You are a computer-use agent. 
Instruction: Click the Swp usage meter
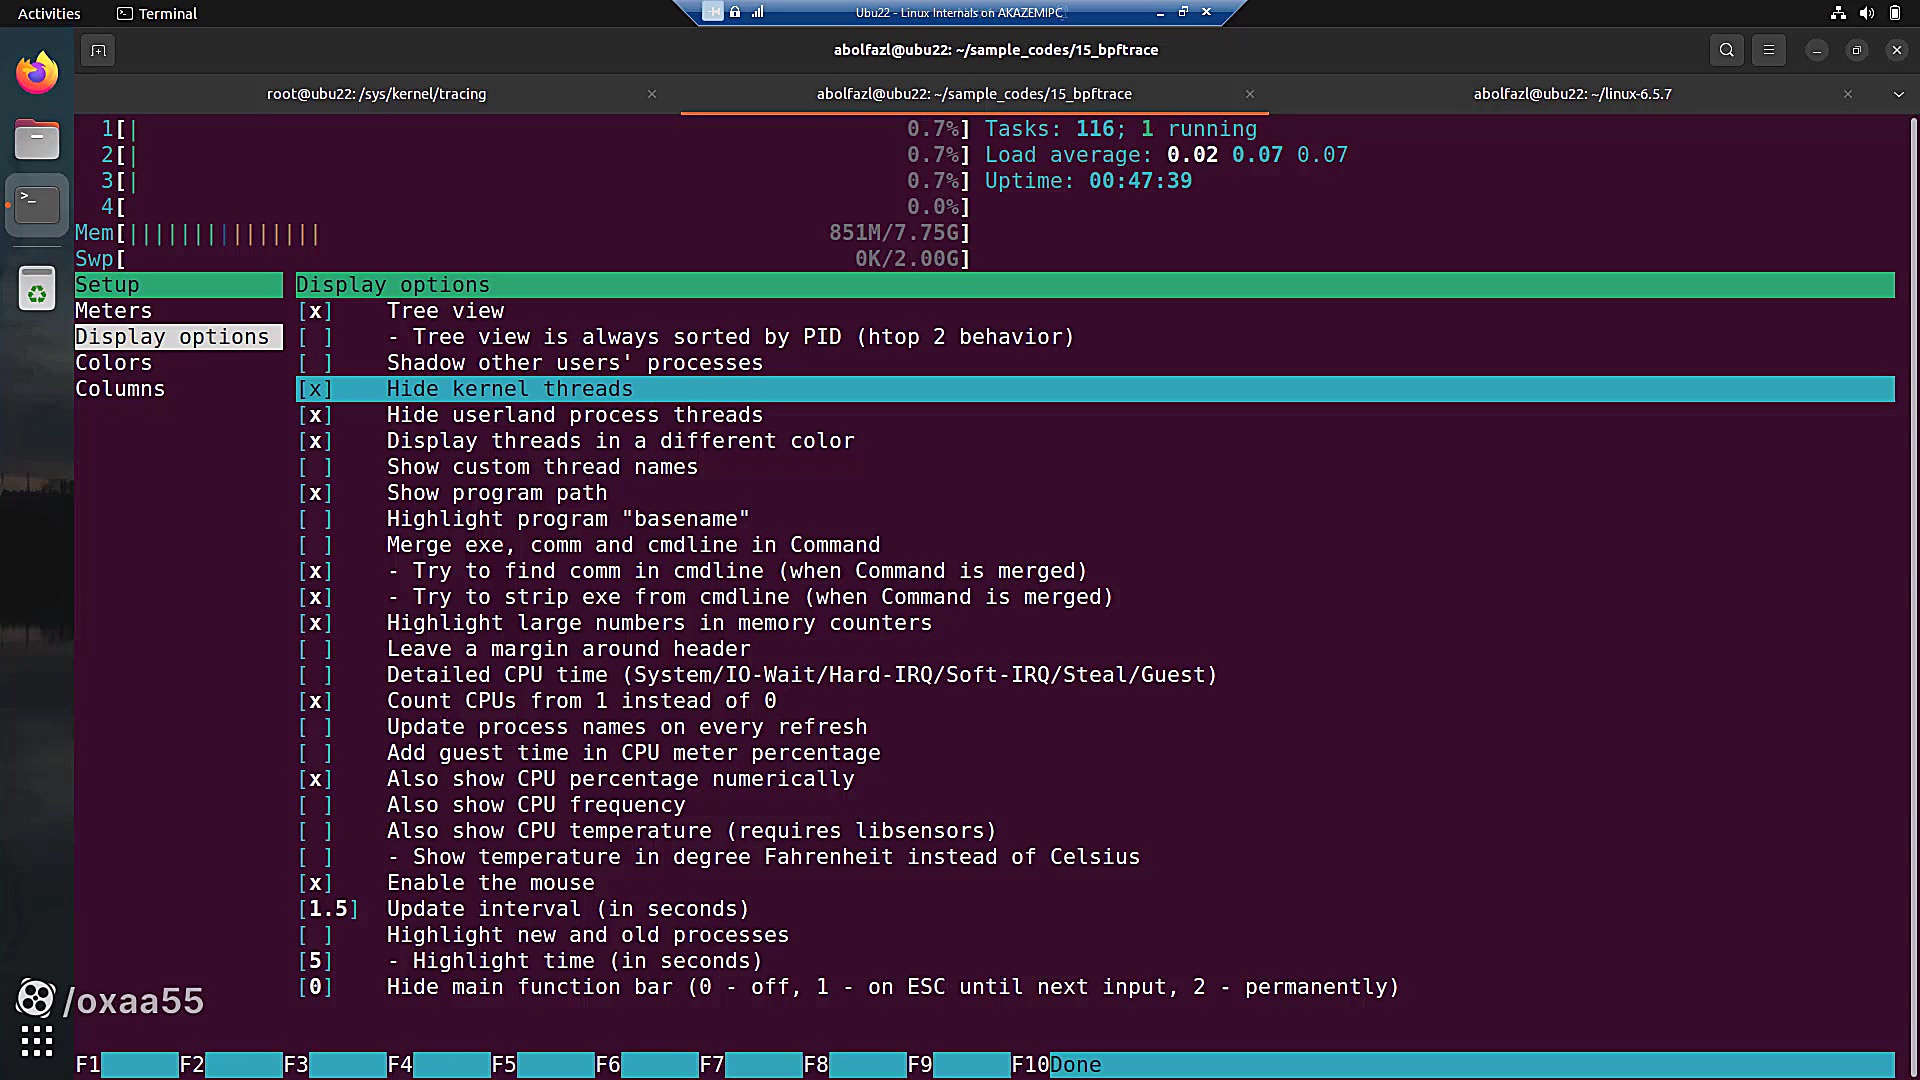click(x=523, y=259)
